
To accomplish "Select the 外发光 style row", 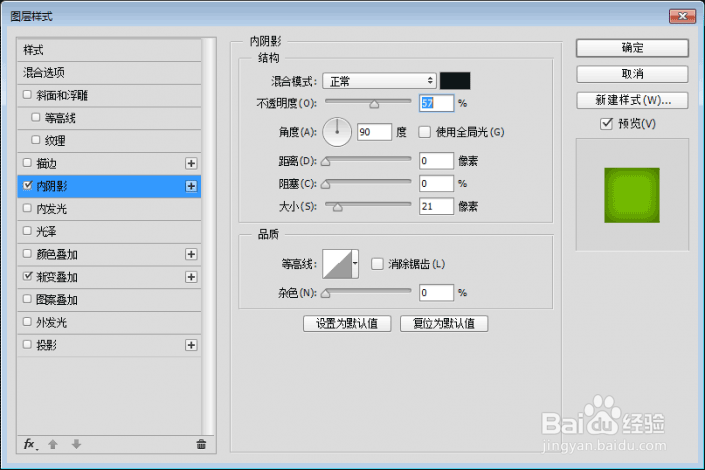I will point(109,322).
